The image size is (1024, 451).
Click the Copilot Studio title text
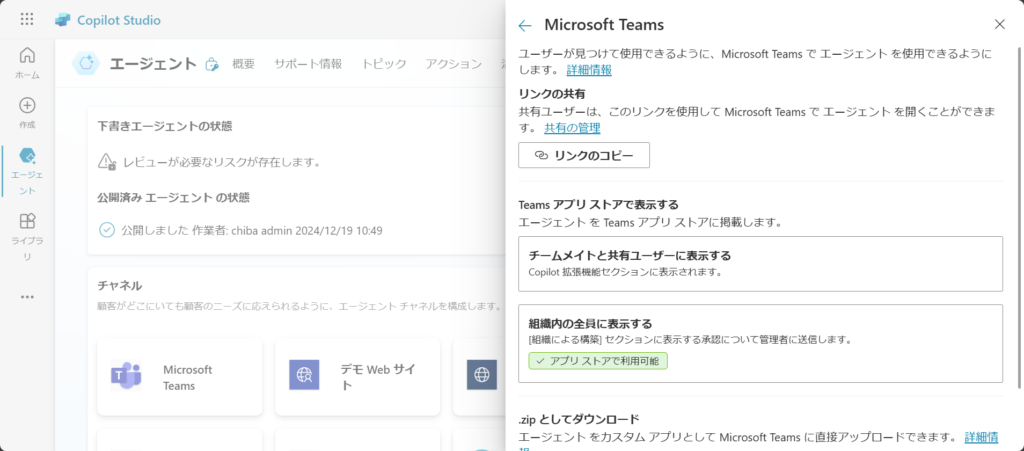[x=119, y=20]
